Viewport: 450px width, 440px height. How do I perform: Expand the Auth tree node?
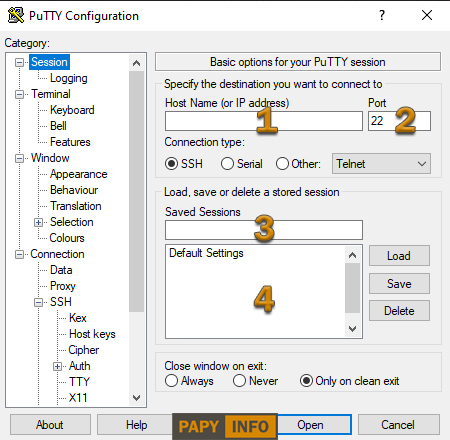(58, 366)
